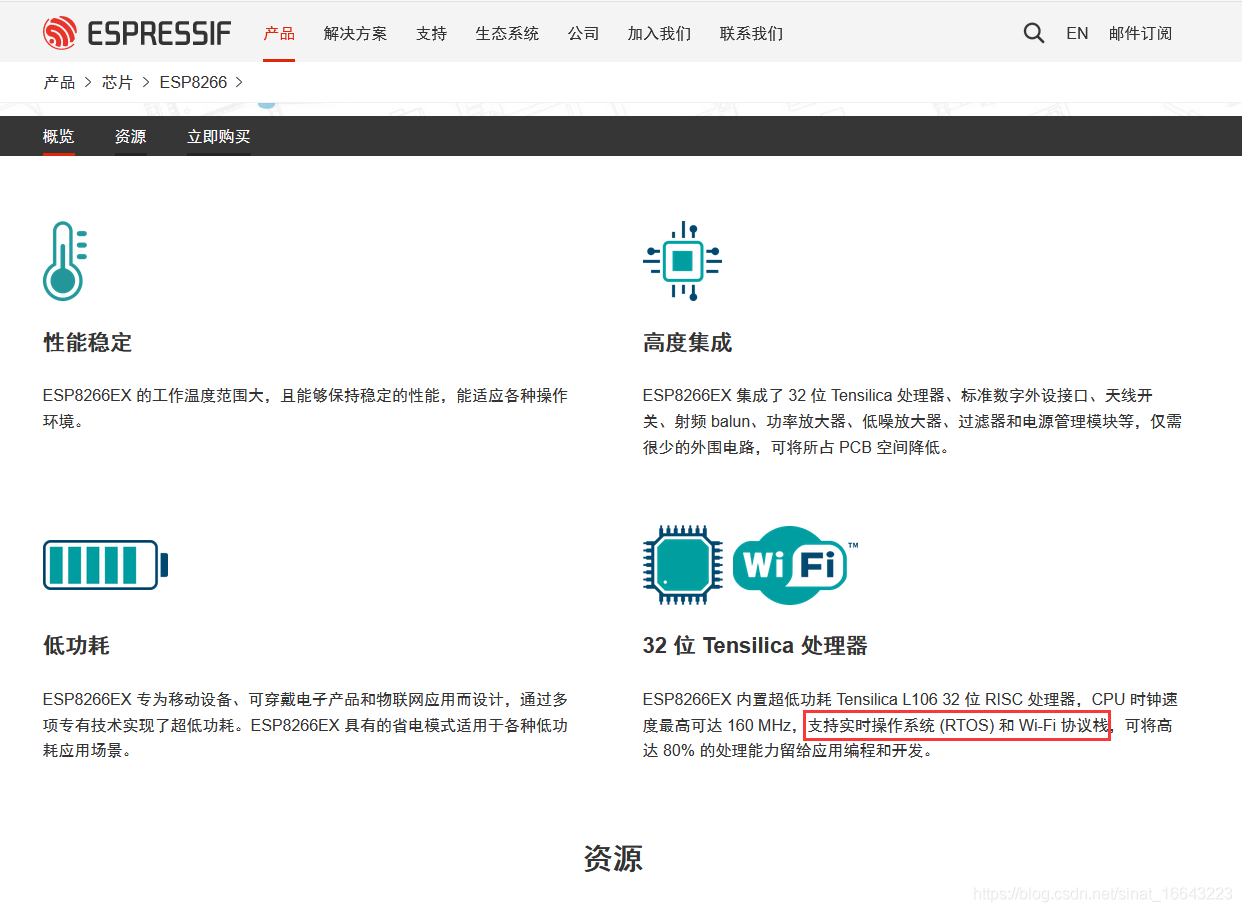The image size is (1242, 912).
Task: Click the processor chip icon beside Wi-Fi logo
Action: (683, 564)
